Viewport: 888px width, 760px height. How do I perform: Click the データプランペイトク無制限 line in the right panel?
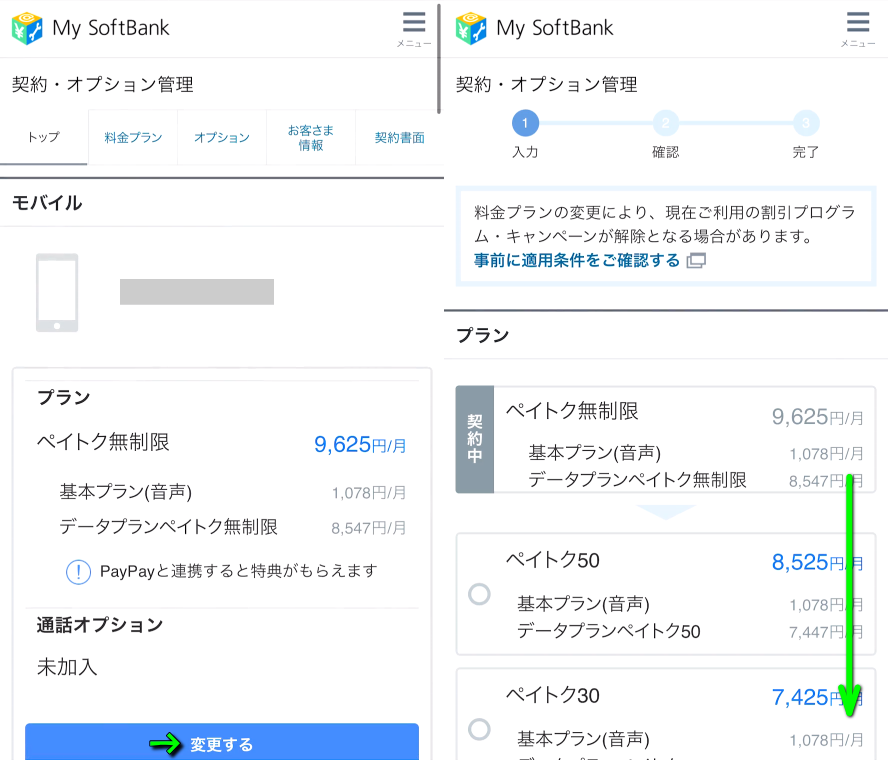(x=638, y=480)
